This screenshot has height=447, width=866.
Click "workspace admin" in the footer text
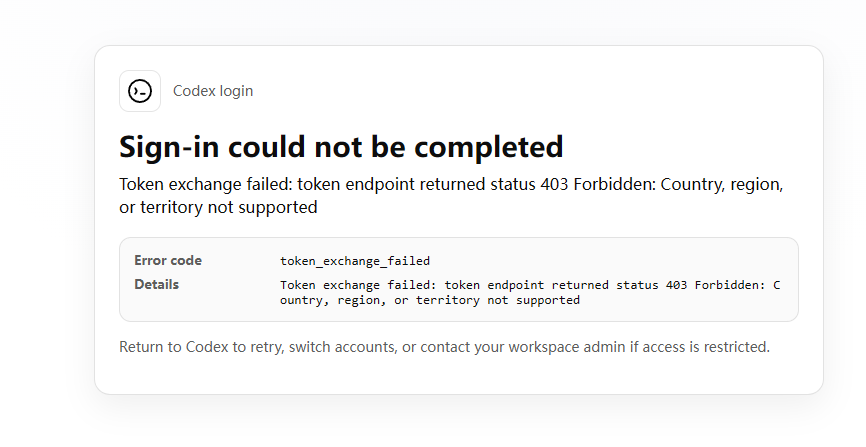coord(567,347)
